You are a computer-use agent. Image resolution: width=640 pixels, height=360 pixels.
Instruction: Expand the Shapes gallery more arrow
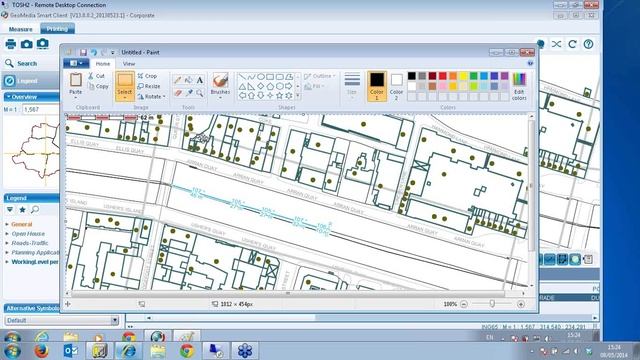click(298, 96)
